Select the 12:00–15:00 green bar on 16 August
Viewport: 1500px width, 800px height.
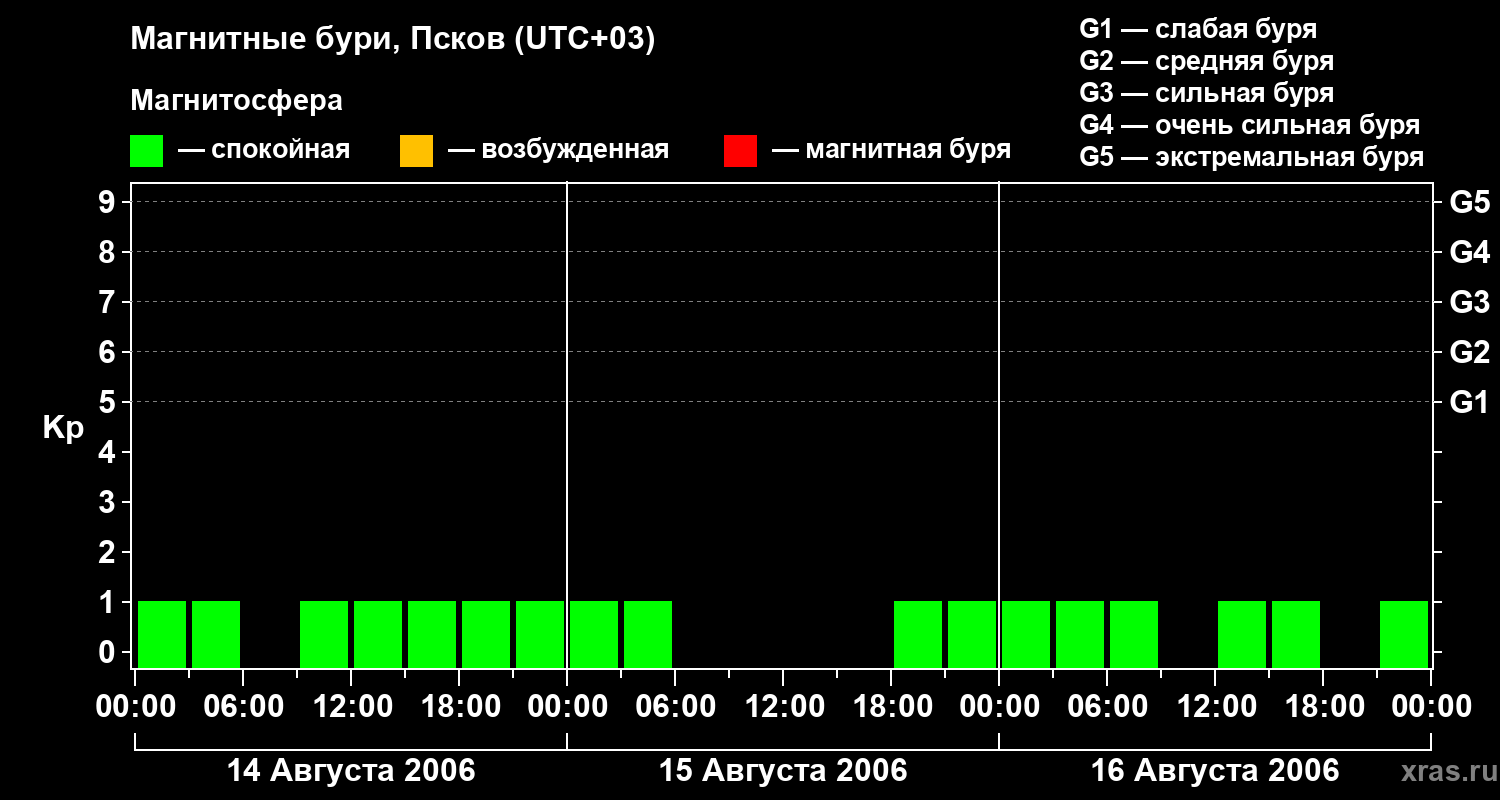coord(1242,634)
